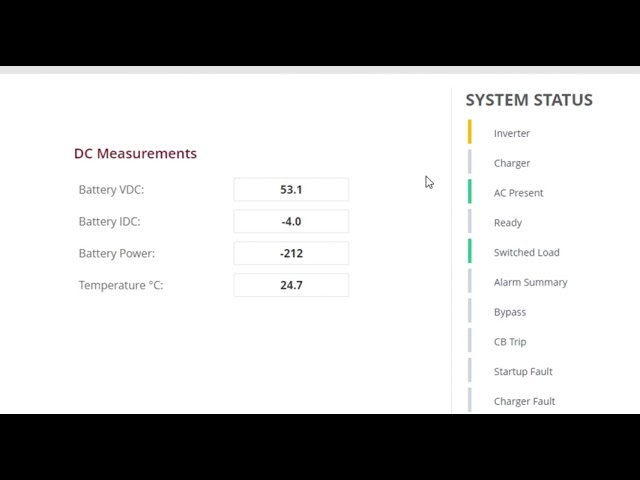The image size is (640, 480).
Task: Select the CB Trip status label
Action: (x=509, y=342)
